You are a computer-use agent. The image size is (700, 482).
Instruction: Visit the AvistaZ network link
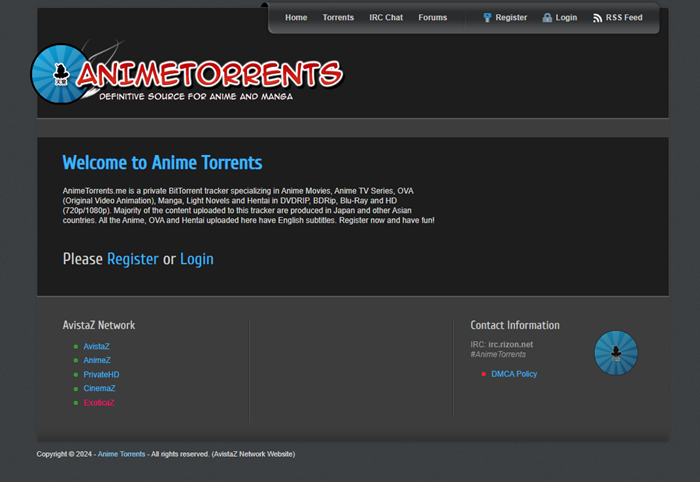click(96, 346)
